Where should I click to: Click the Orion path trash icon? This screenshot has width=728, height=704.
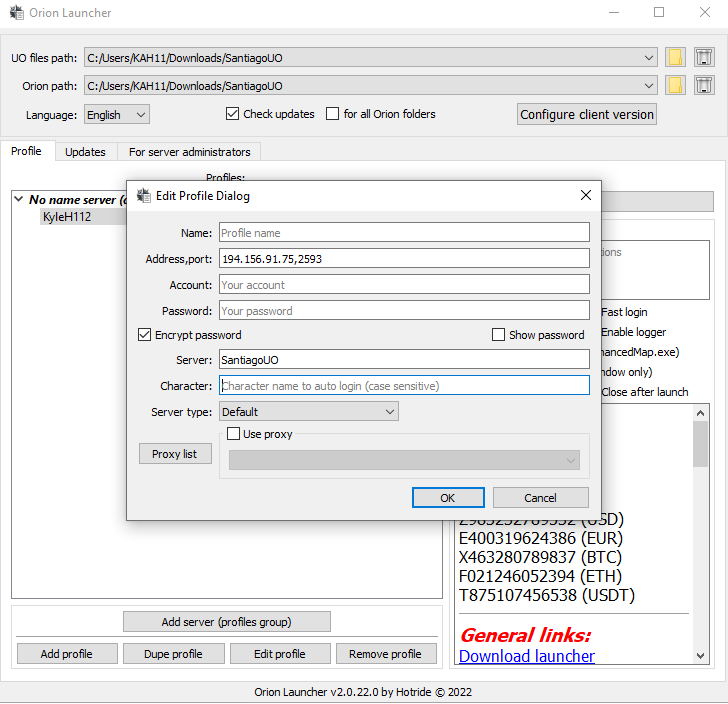pyautogui.click(x=704, y=86)
